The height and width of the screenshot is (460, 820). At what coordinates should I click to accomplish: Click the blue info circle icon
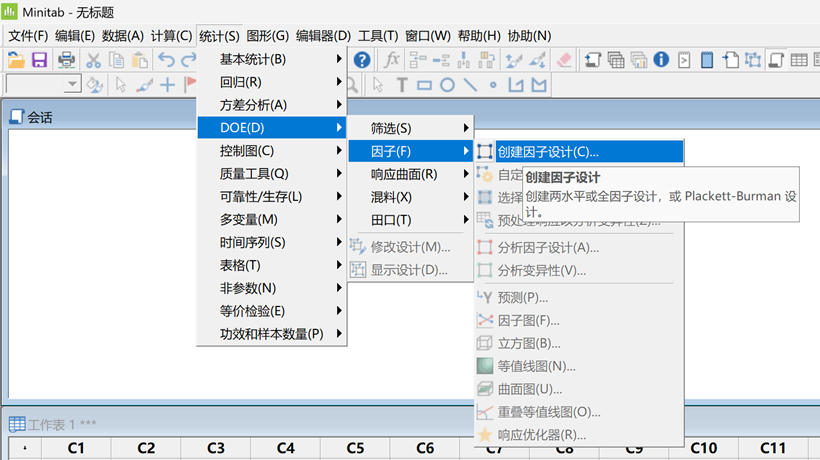(661, 60)
